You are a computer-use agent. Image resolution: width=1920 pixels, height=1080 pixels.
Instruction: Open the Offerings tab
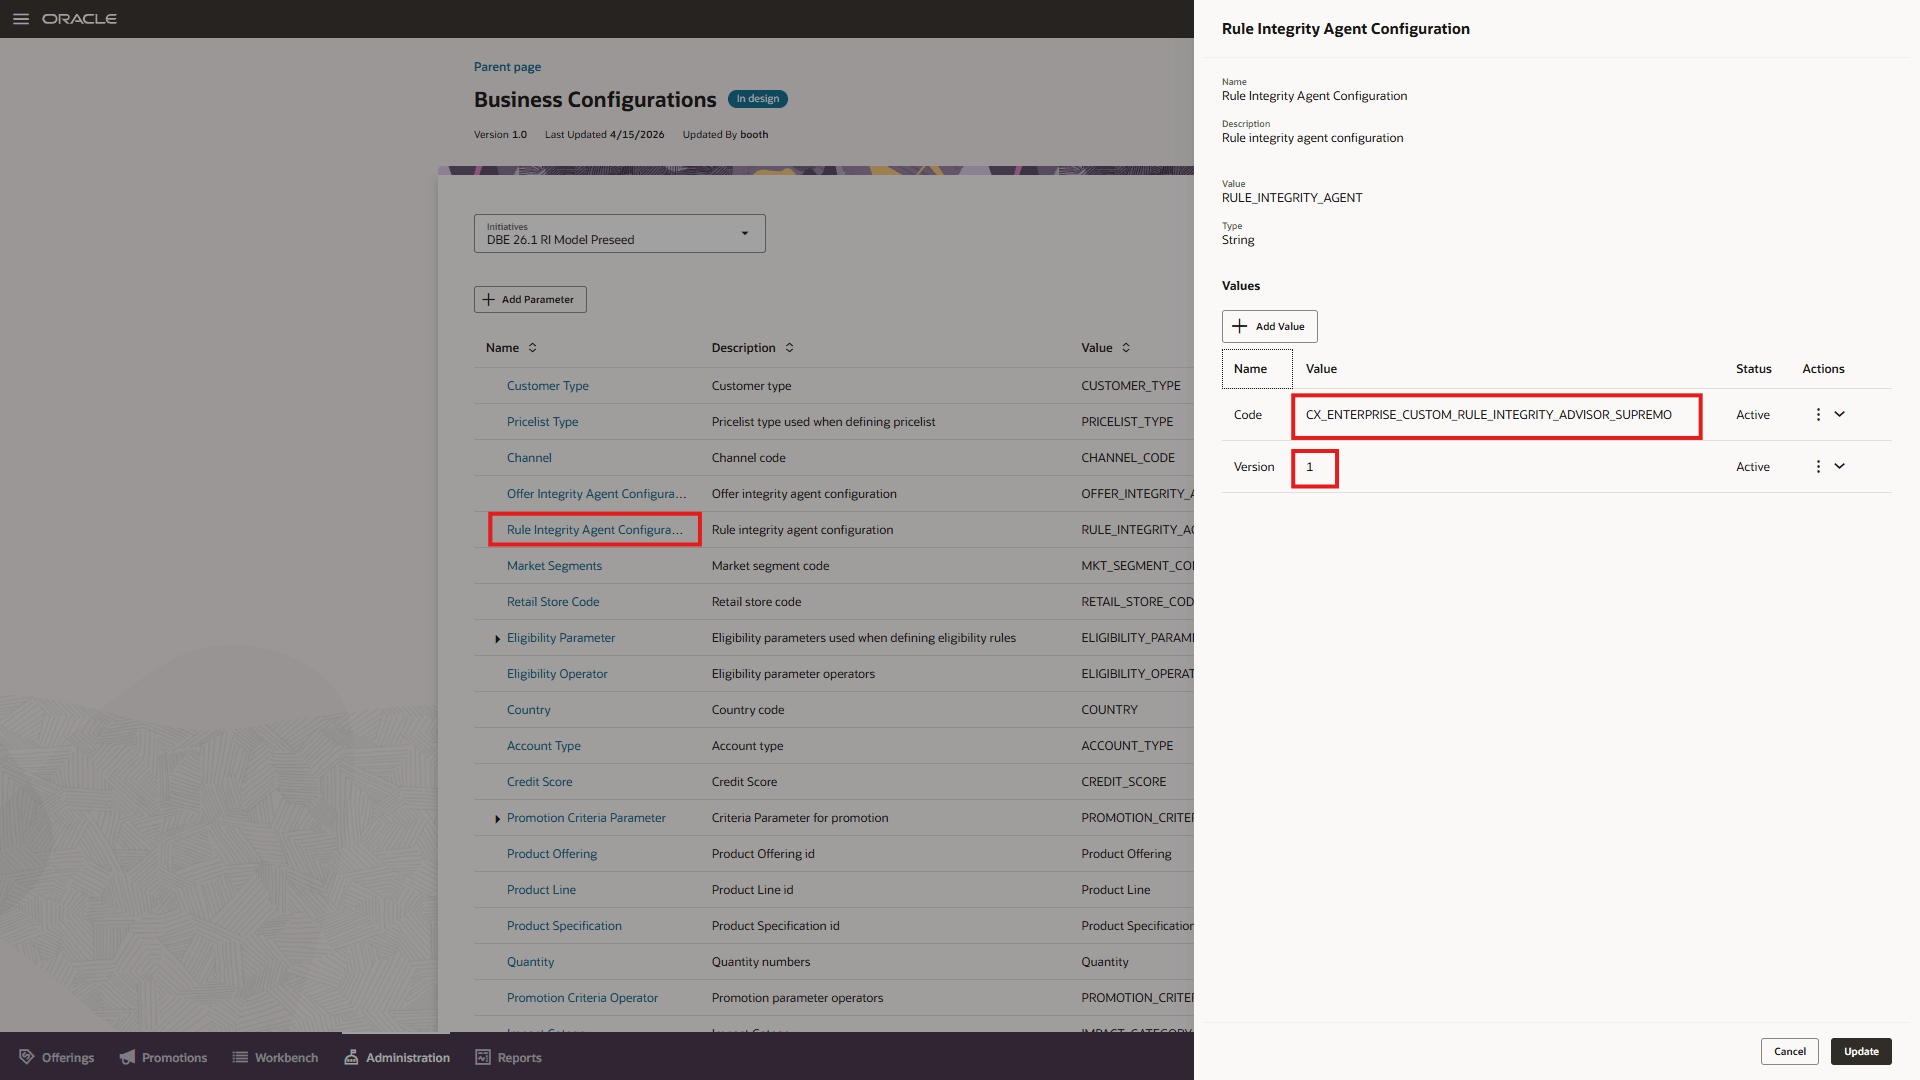pyautogui.click(x=57, y=1057)
